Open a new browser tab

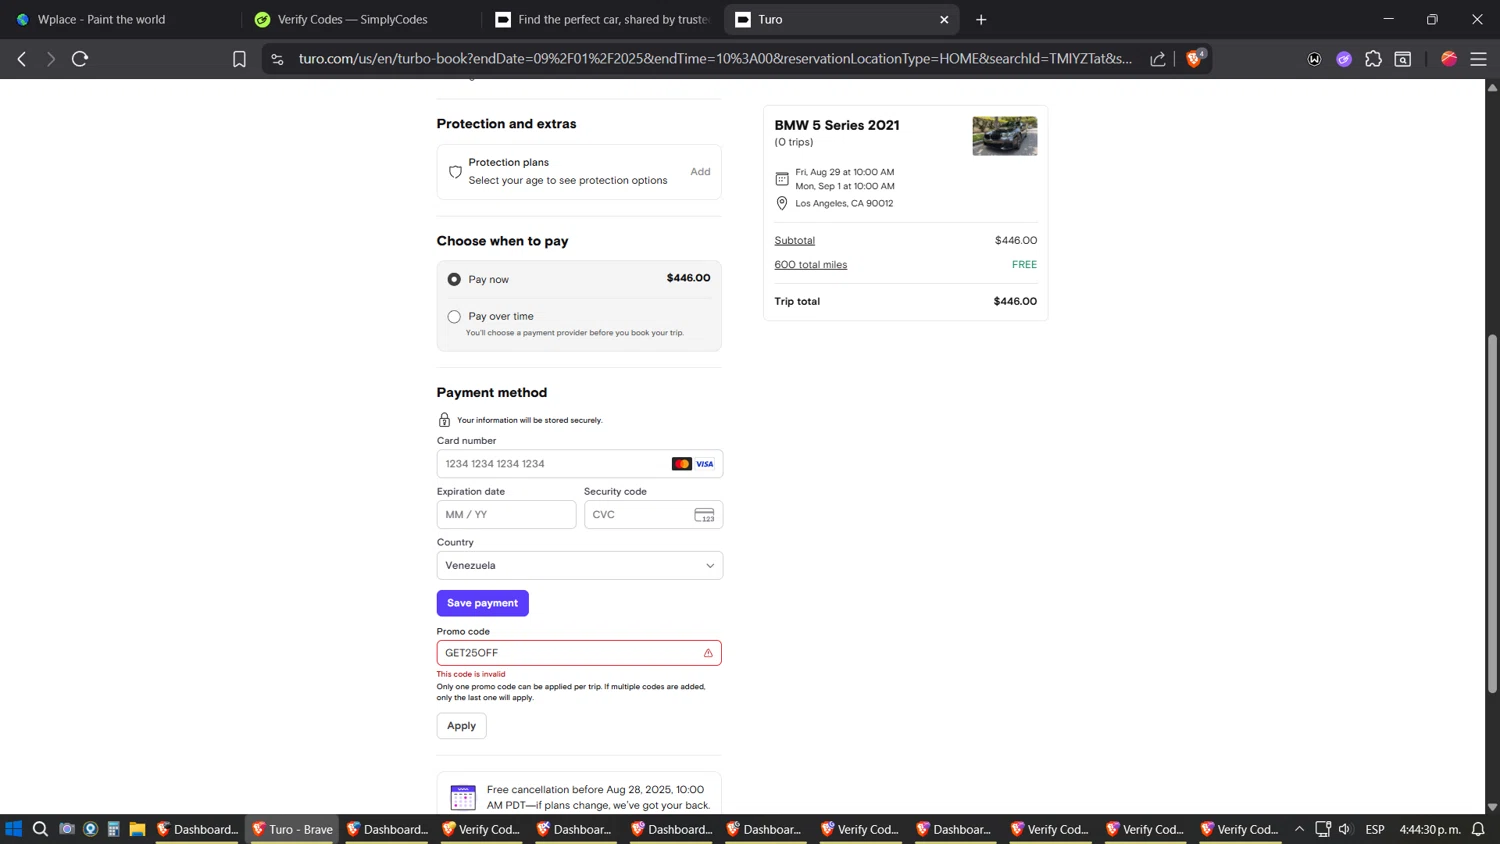[x=981, y=19]
